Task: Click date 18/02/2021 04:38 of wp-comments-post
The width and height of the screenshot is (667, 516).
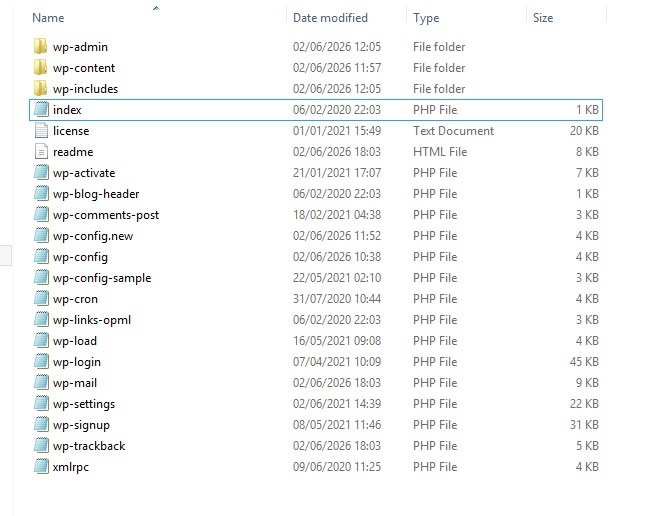Action: 337,215
